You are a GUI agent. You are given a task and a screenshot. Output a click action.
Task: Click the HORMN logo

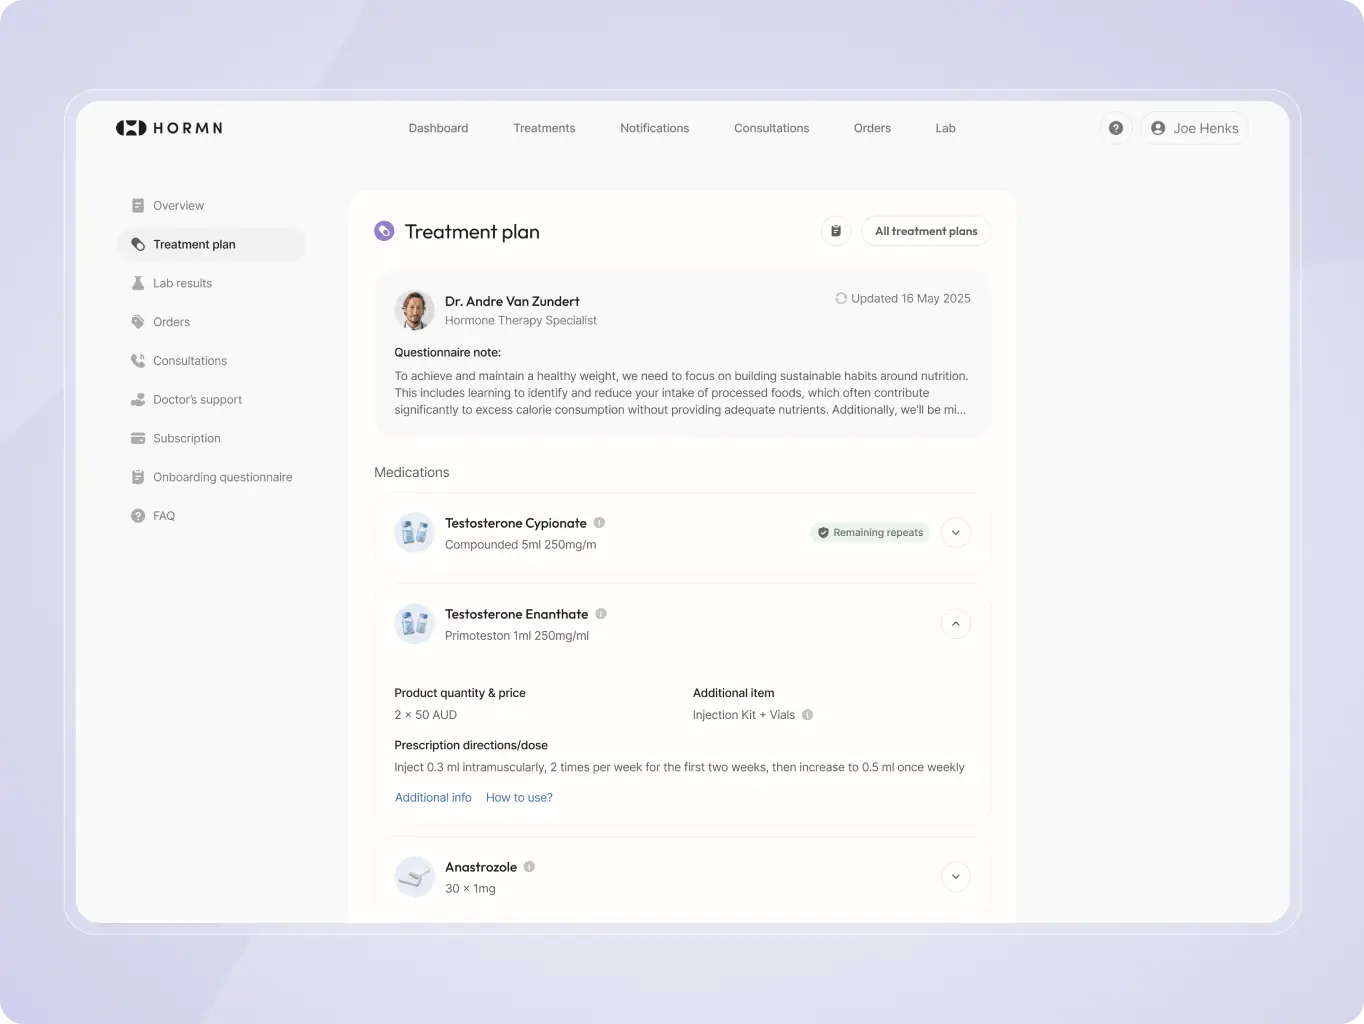point(169,128)
